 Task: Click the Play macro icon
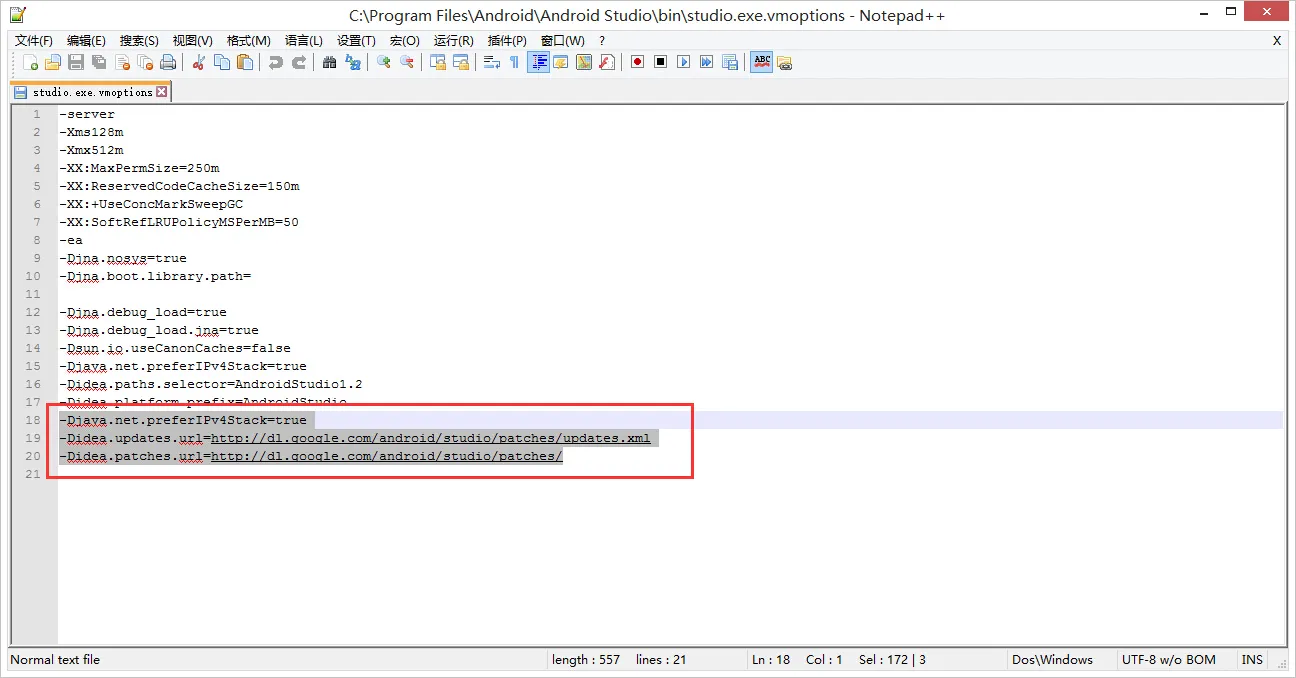(x=683, y=62)
